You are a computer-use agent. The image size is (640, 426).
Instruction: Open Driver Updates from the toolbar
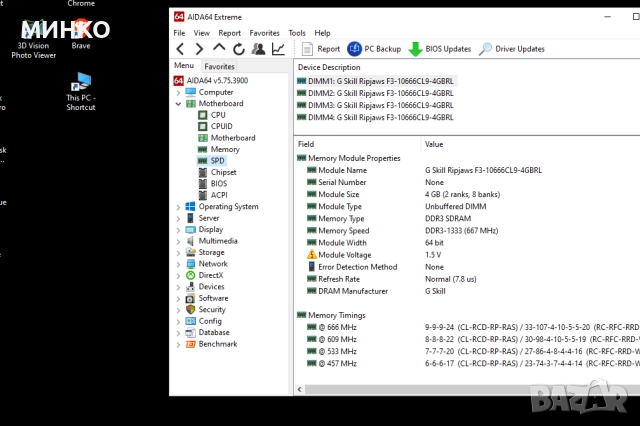click(x=511, y=49)
